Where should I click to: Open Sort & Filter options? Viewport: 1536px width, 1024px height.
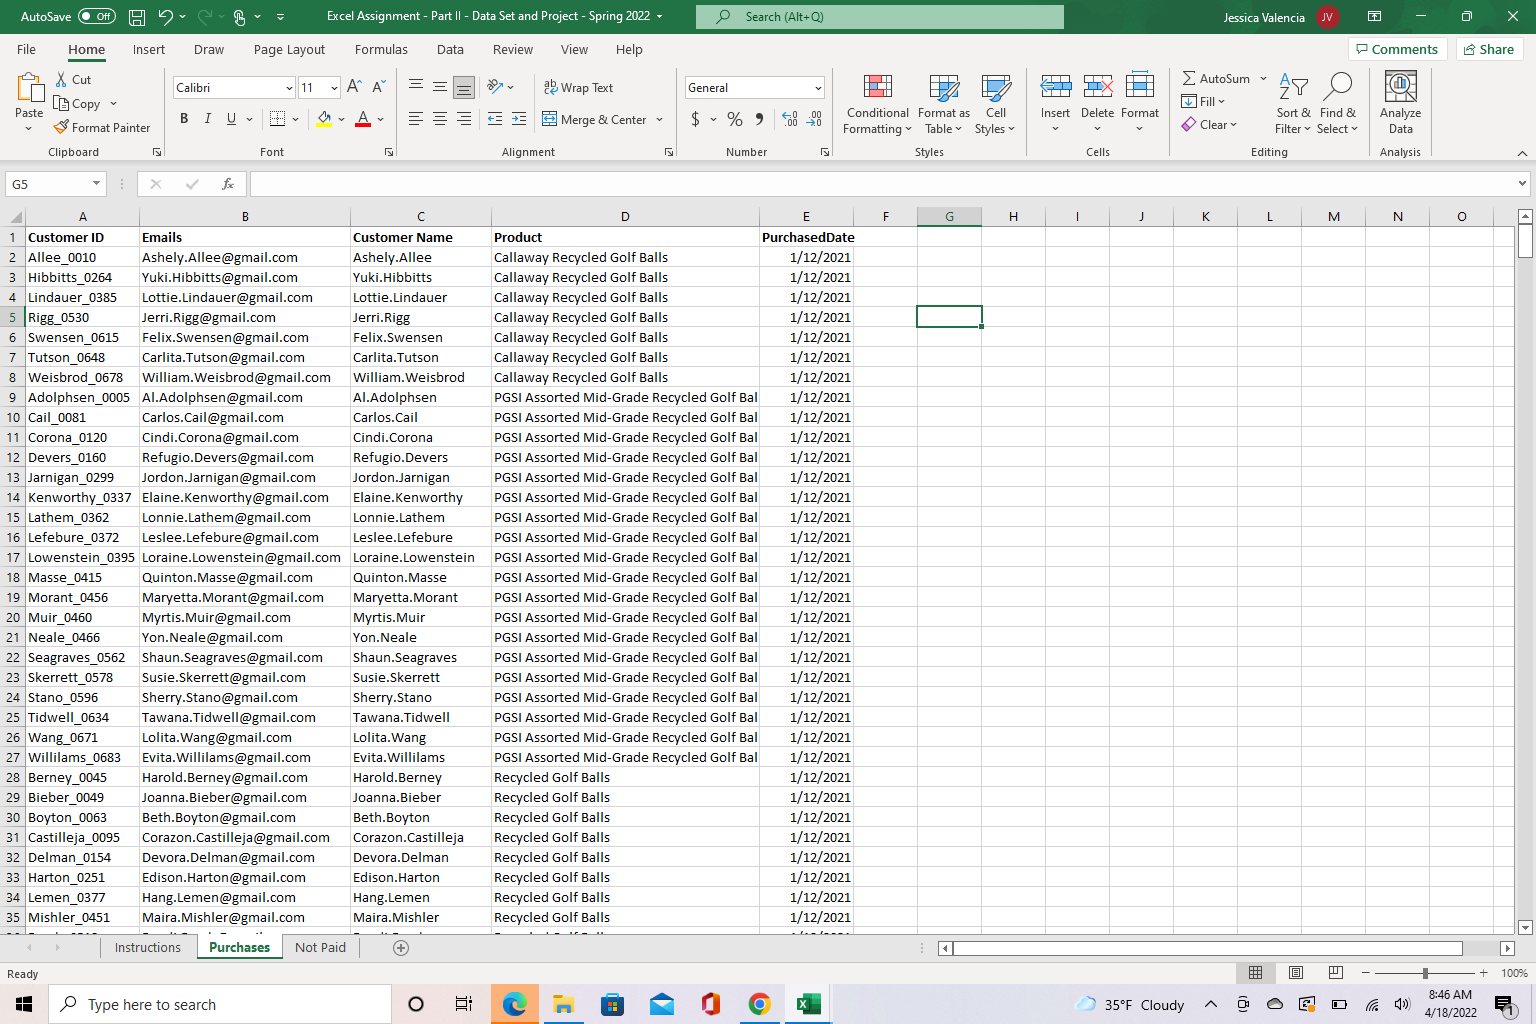1292,104
